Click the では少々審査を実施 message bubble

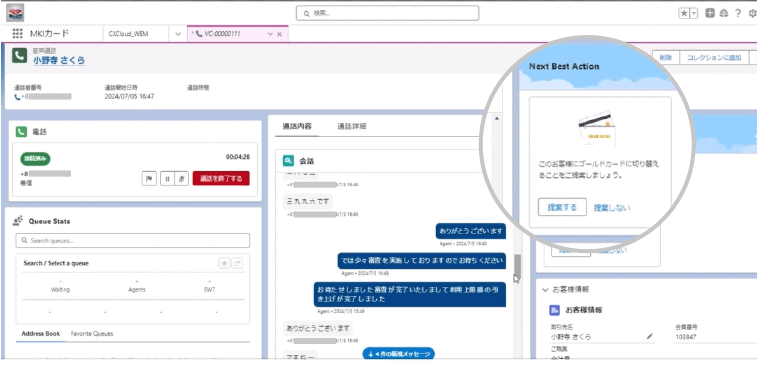click(421, 261)
